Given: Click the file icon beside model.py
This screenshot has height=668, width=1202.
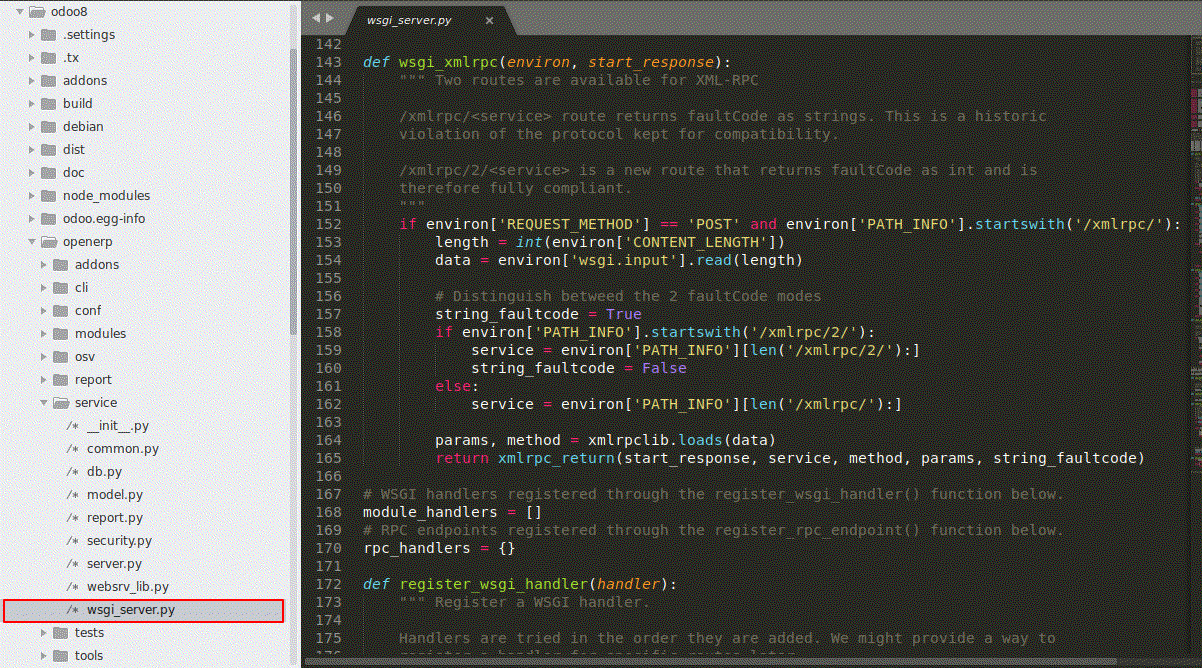Looking at the screenshot, I should [x=72, y=494].
